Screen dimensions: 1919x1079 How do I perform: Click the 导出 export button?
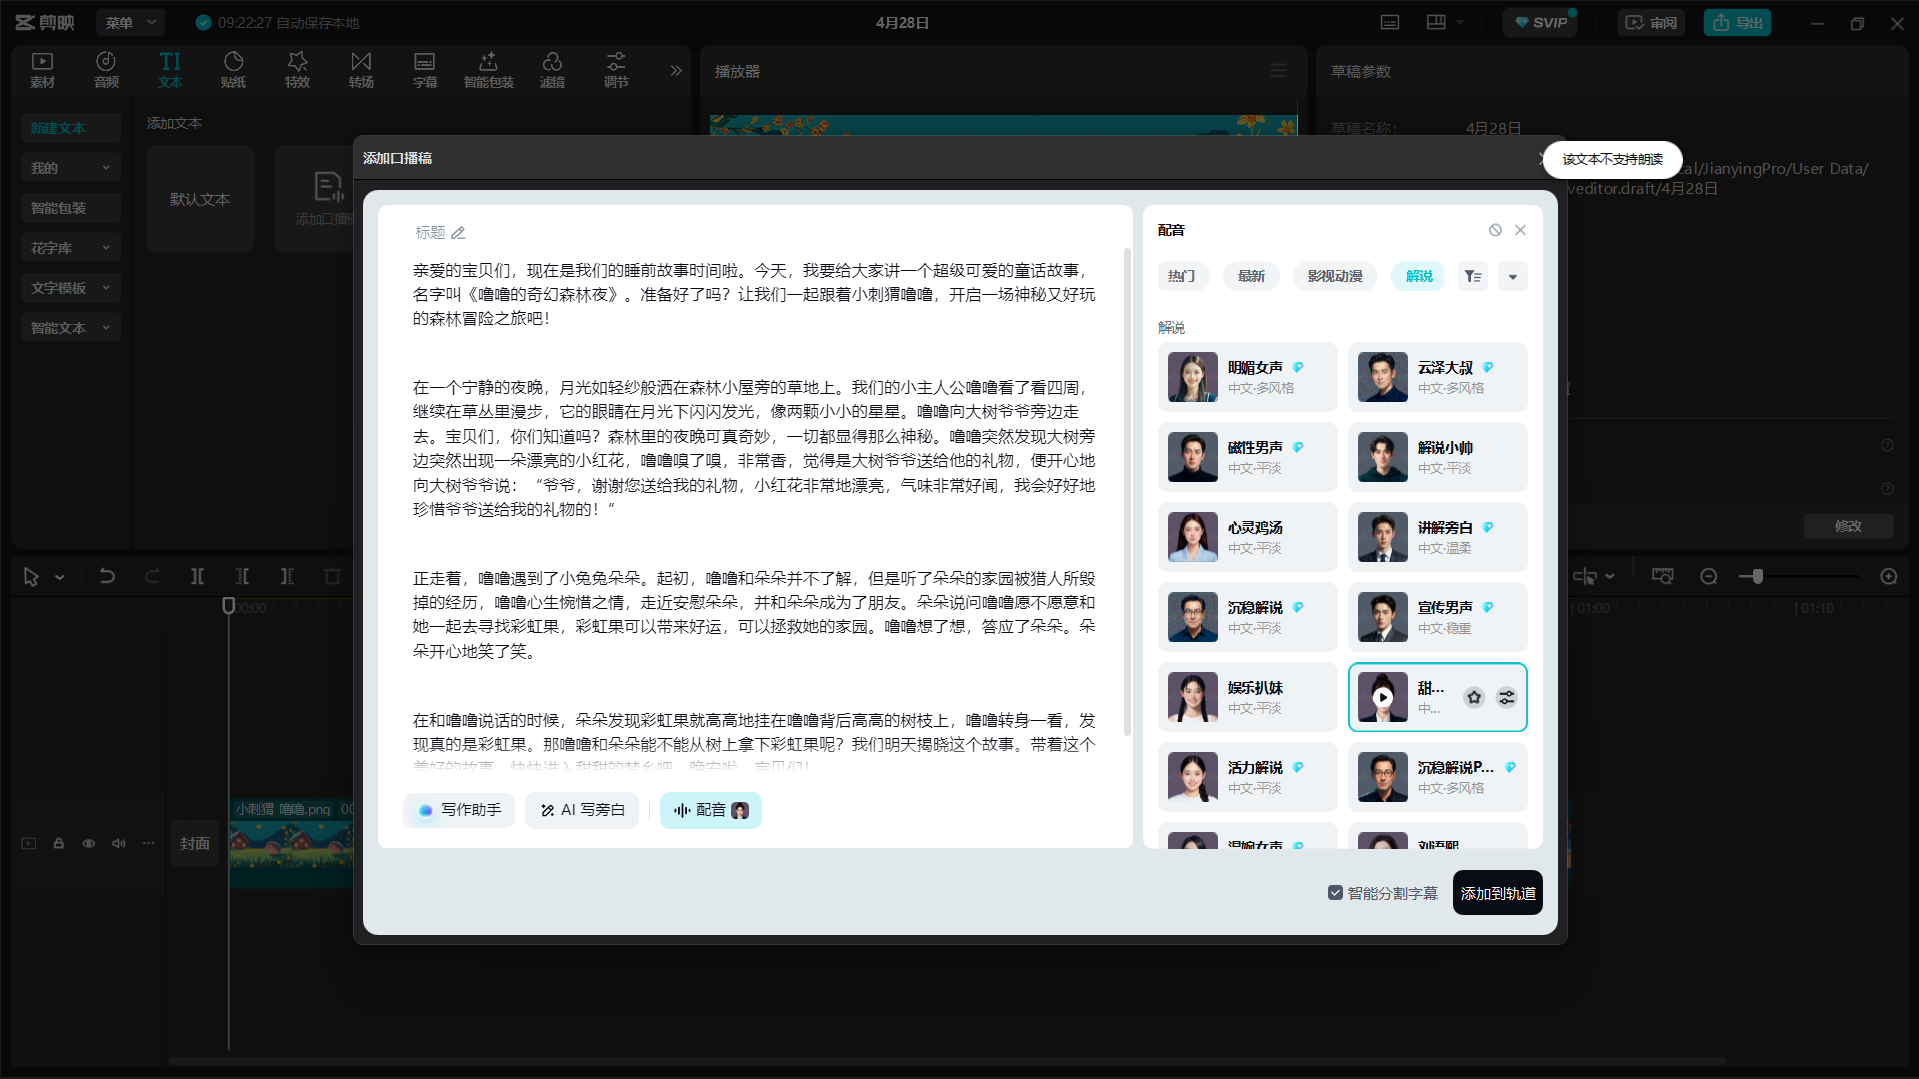tap(1737, 22)
